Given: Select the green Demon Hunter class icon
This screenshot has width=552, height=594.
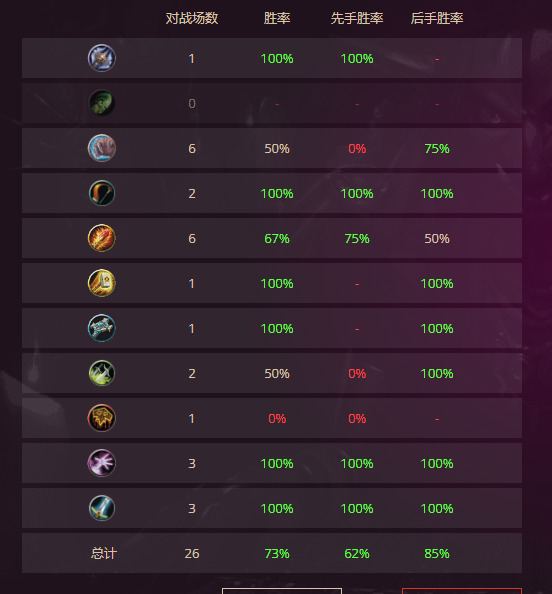Looking at the screenshot, I should [x=102, y=103].
